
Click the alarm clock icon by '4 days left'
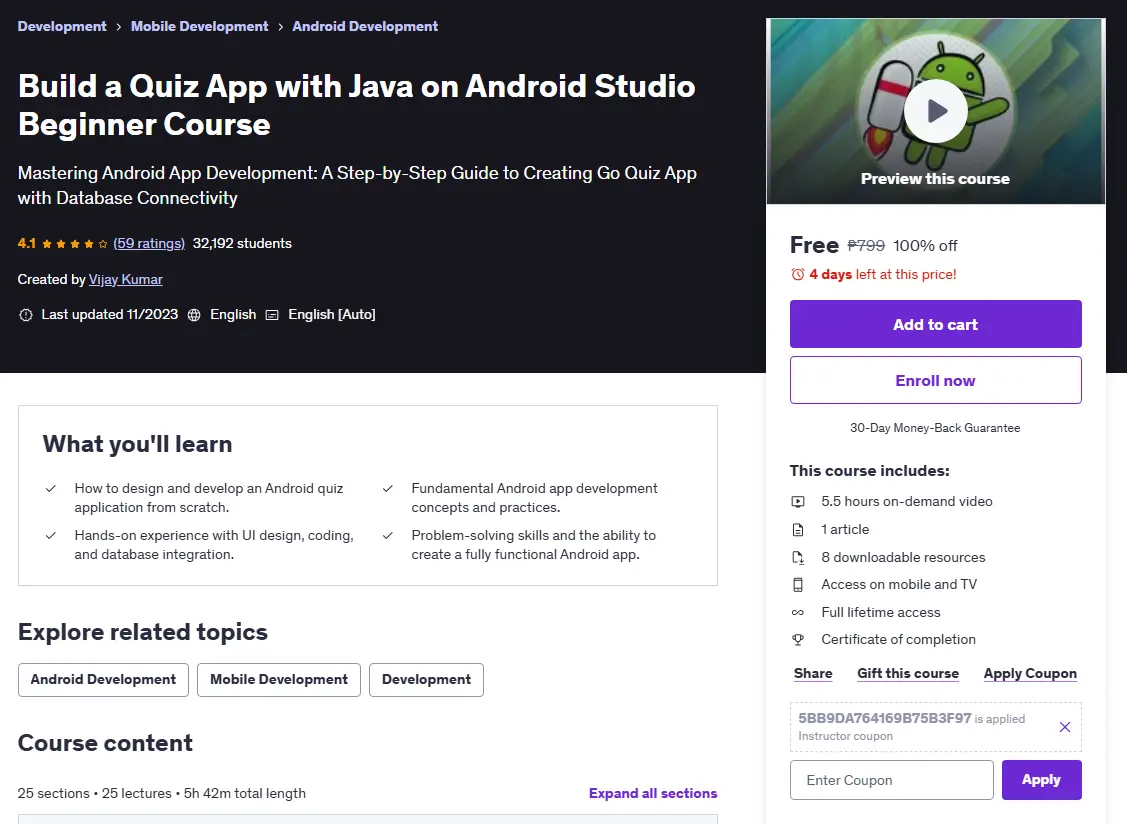[797, 274]
